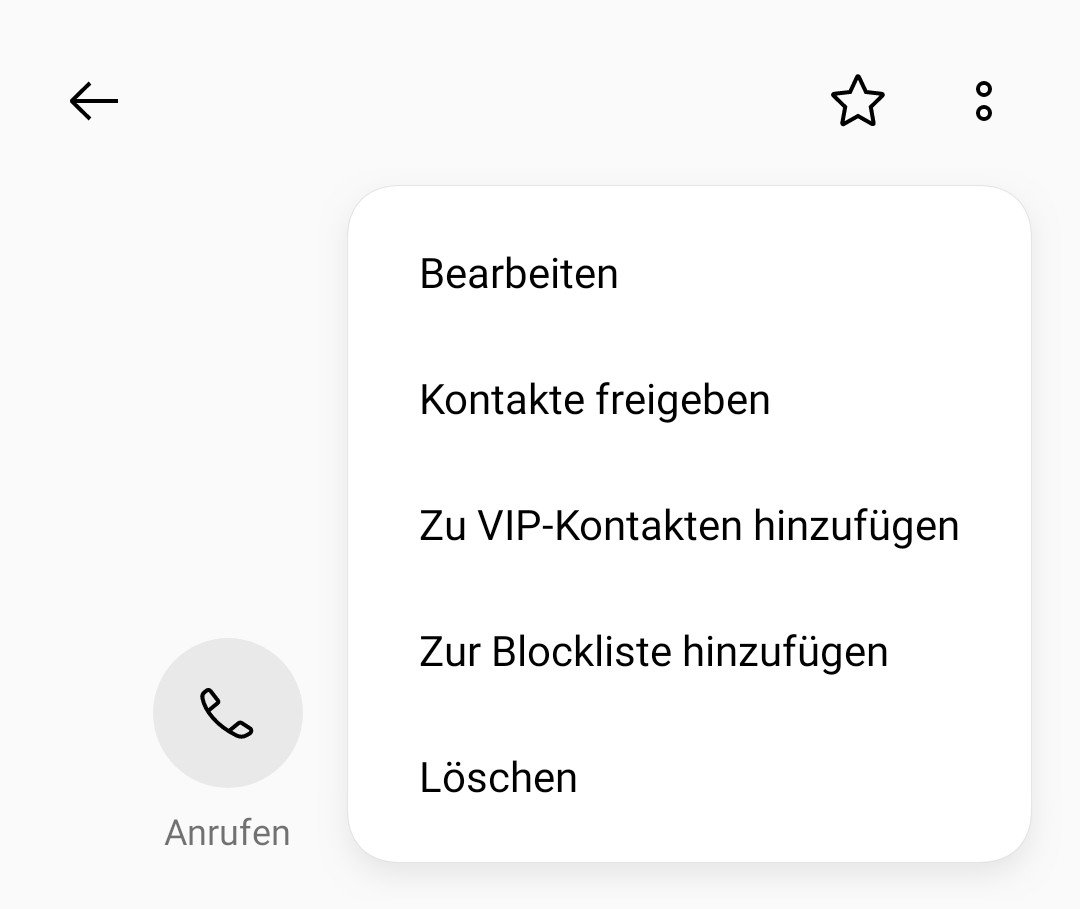Select Zu VIP-Kontakten hinzufügen

(689, 525)
